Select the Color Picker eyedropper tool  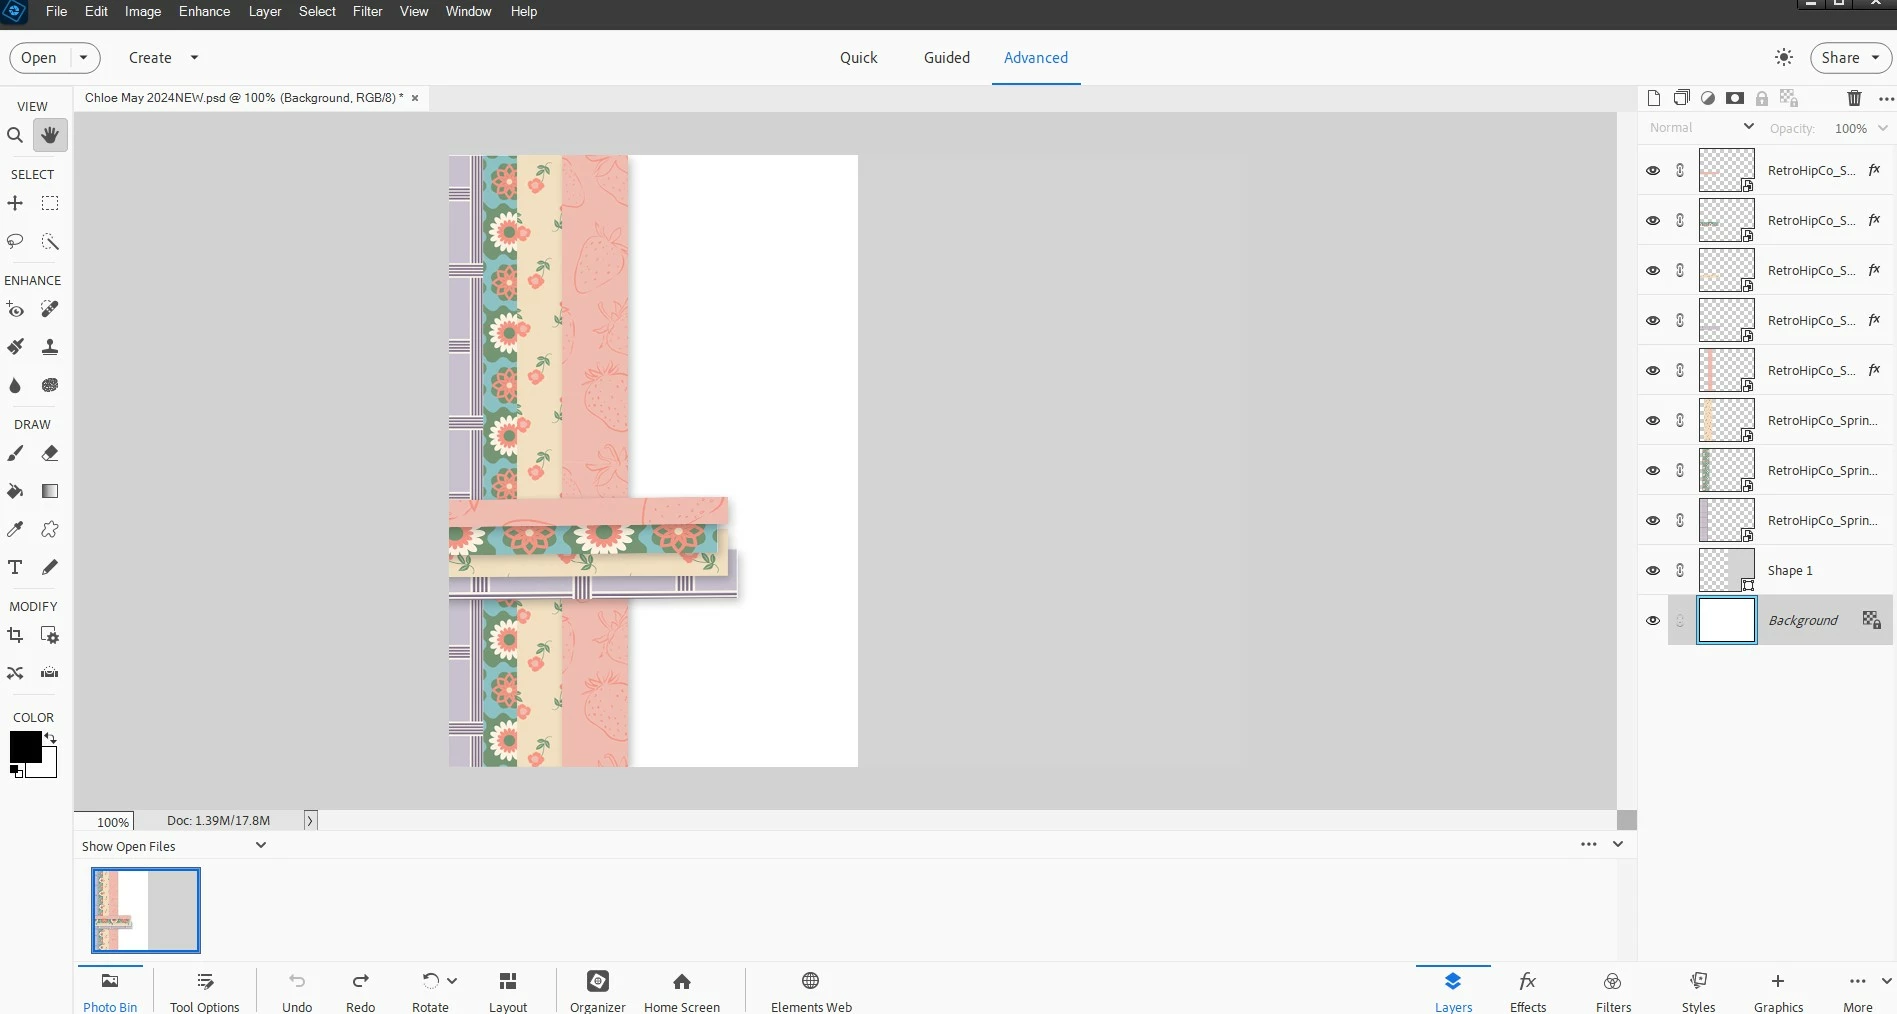(x=15, y=529)
